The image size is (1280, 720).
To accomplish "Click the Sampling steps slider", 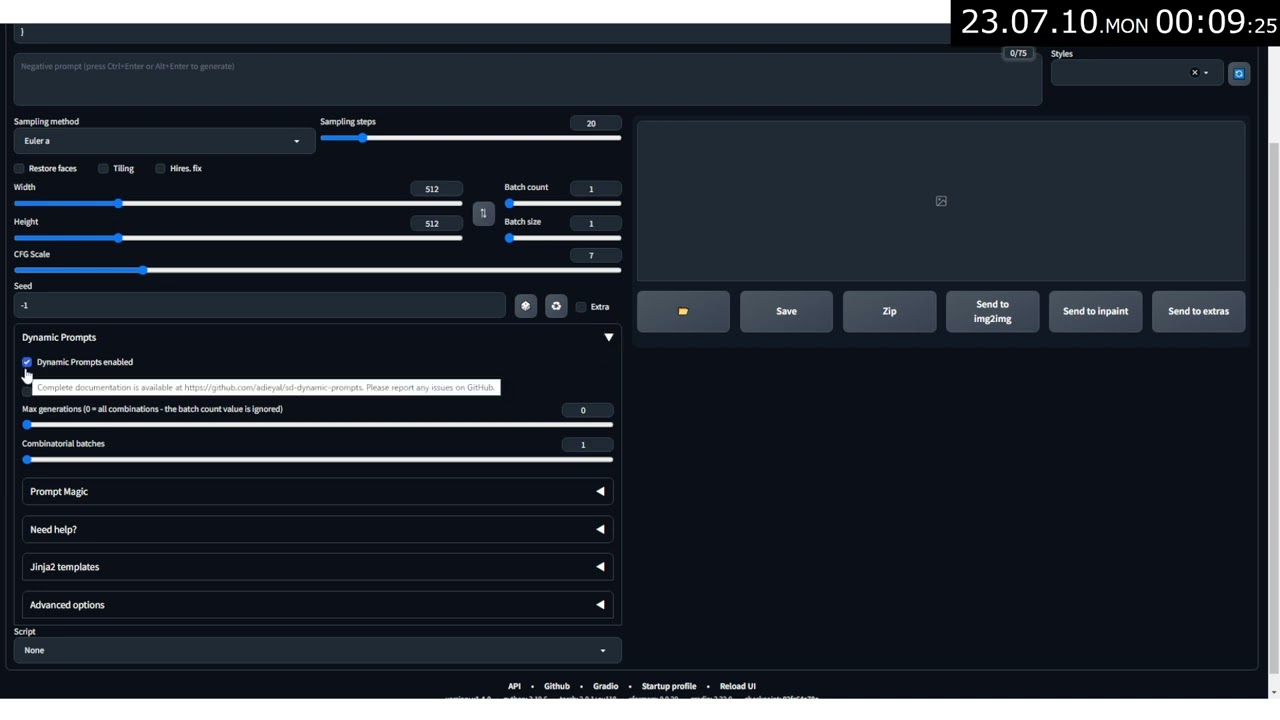I will 470,138.
